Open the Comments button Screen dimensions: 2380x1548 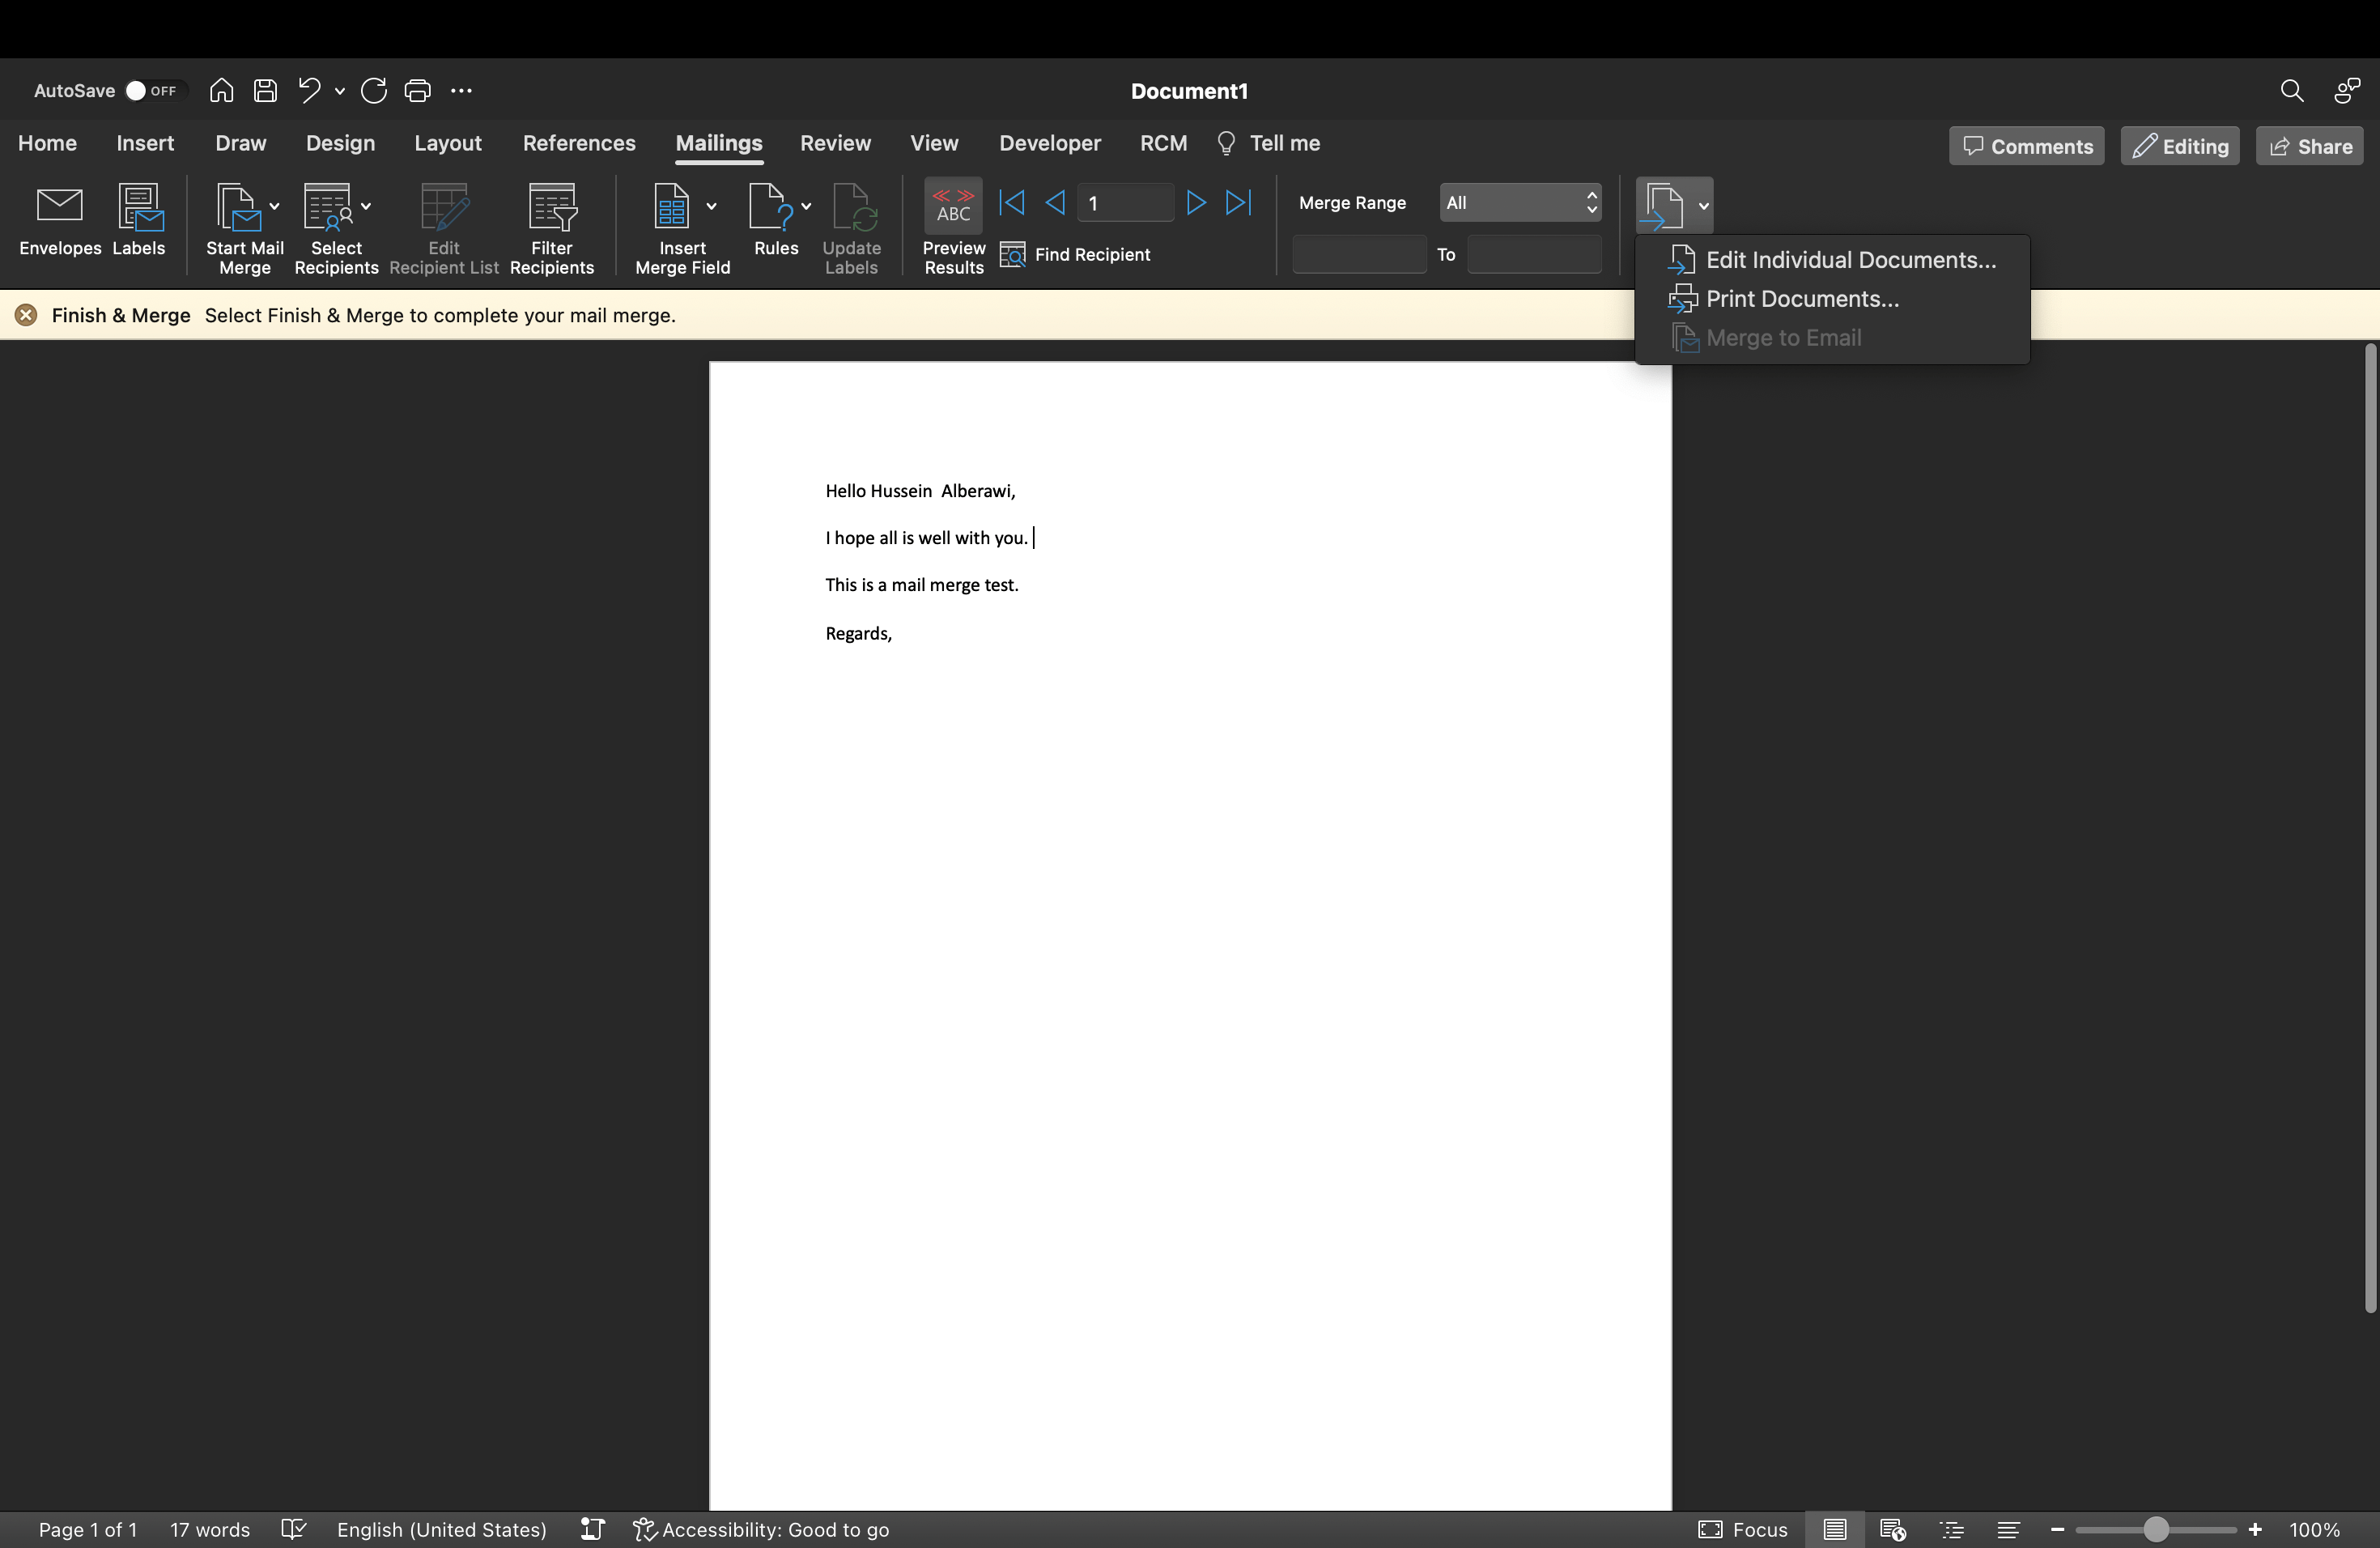coord(2026,146)
